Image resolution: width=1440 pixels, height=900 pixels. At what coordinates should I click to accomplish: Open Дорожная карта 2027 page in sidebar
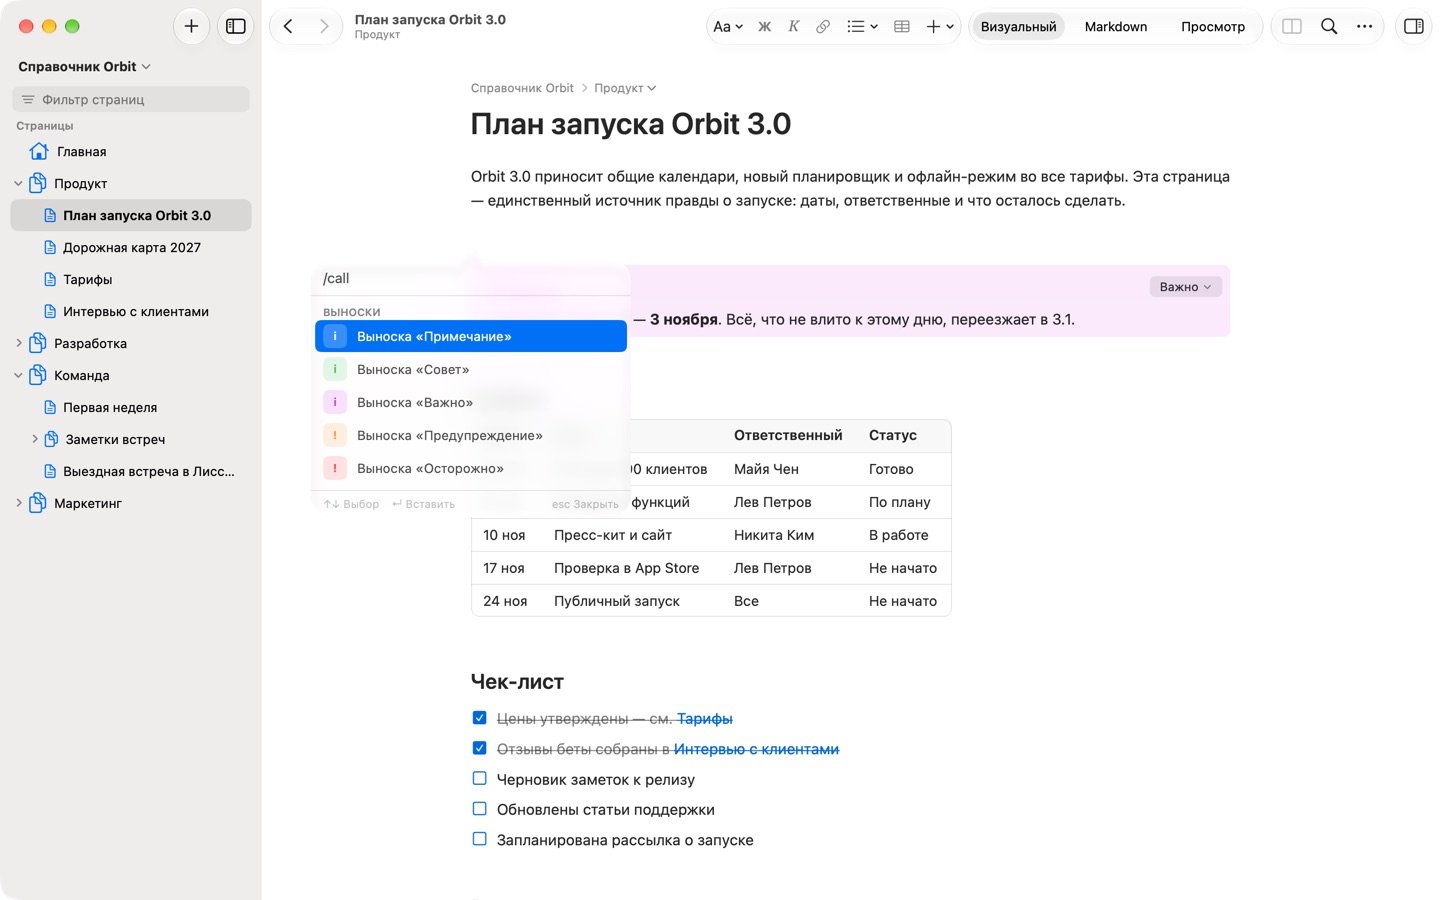pos(131,247)
